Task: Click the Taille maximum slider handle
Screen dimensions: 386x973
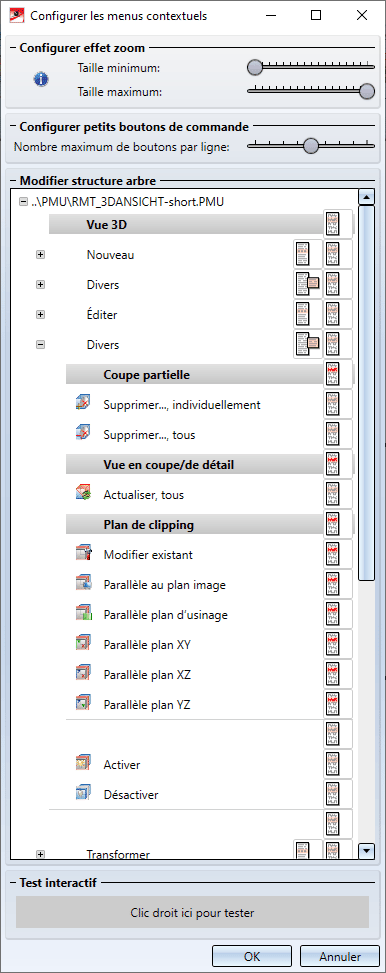Action: tap(367, 91)
